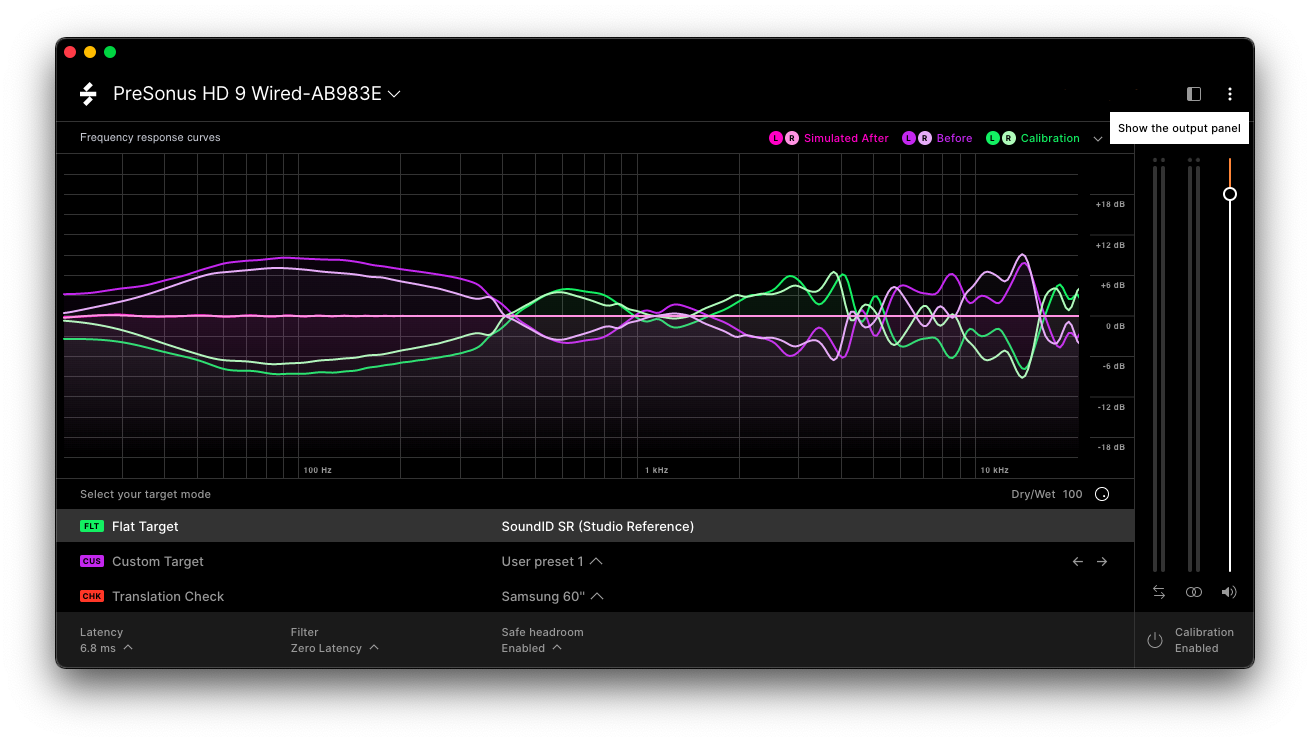Viewport: 1310px width, 742px height.
Task: Click the 10 kHz axis label
Action: coord(994,470)
